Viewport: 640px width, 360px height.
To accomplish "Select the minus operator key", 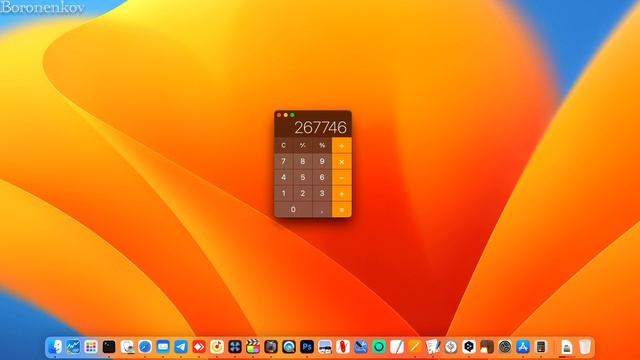I will point(342,178).
